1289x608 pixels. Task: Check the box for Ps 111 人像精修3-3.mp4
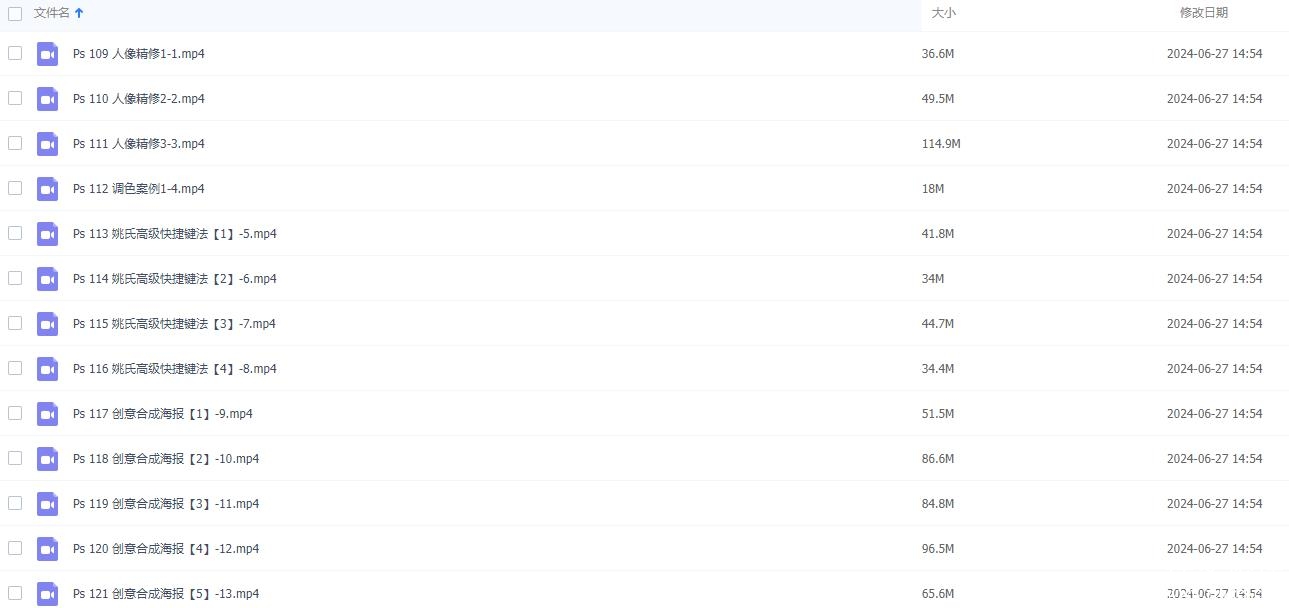pyautogui.click(x=15, y=143)
